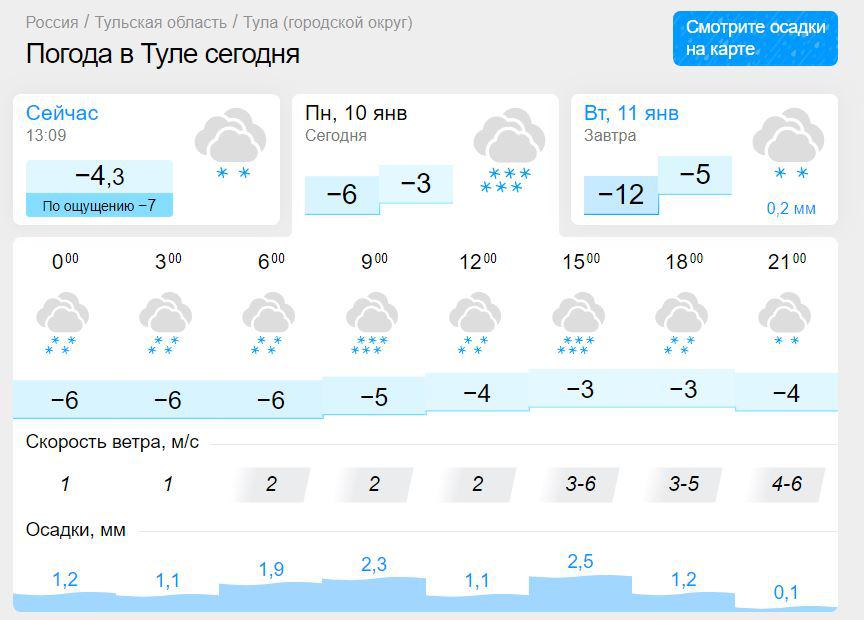Open the Тульская область breadcrumb link
This screenshot has height=620, width=864.
click(x=160, y=23)
